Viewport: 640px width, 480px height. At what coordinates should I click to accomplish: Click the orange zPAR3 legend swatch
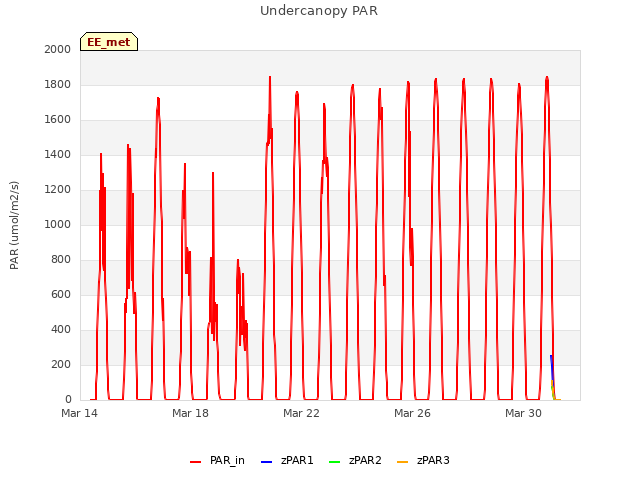(x=402, y=462)
